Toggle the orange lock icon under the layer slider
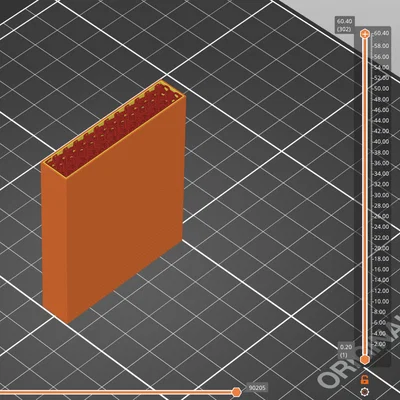 pos(365,379)
